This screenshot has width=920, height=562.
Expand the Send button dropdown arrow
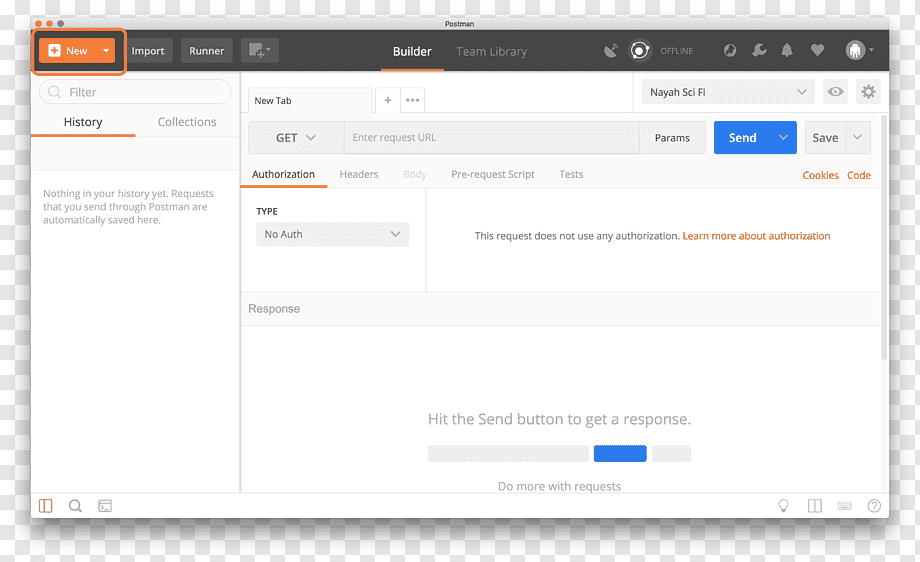(783, 138)
